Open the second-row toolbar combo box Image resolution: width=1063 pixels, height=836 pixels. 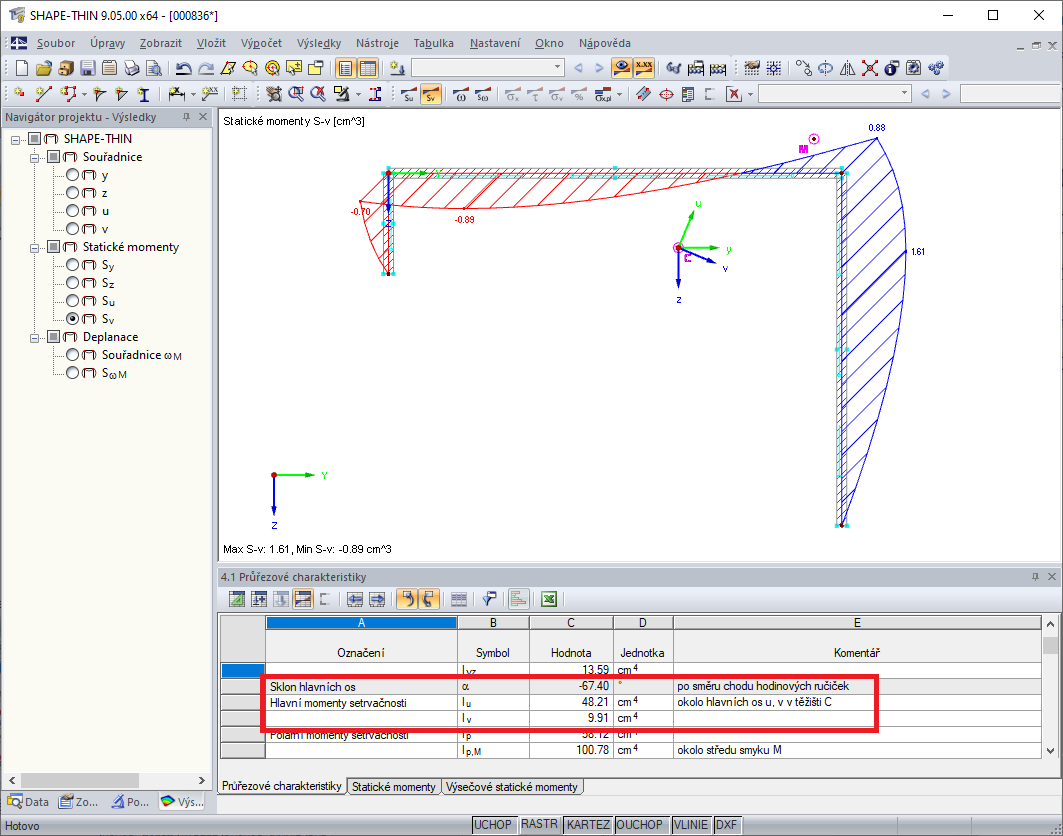coord(835,94)
